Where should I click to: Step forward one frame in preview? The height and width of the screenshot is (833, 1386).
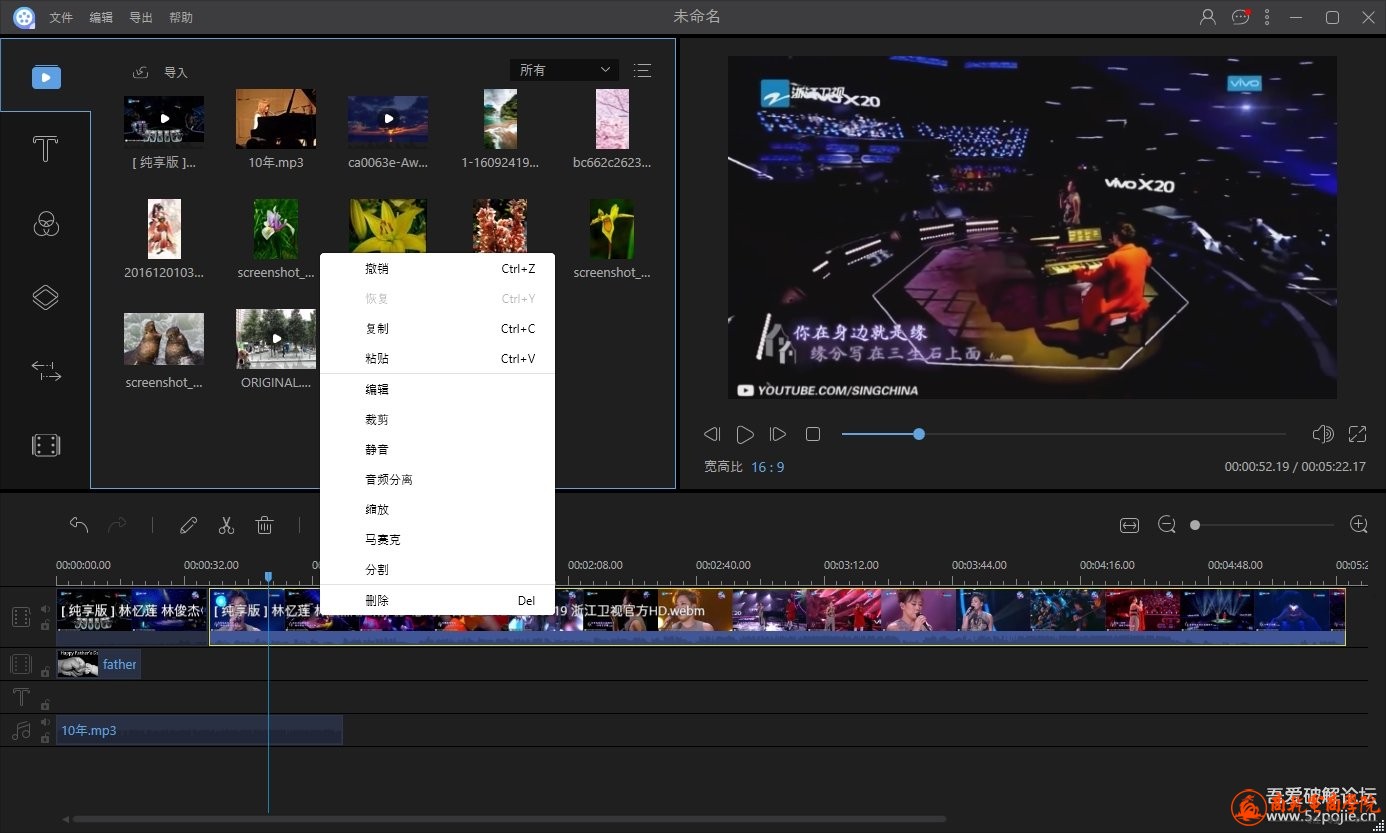(x=778, y=434)
